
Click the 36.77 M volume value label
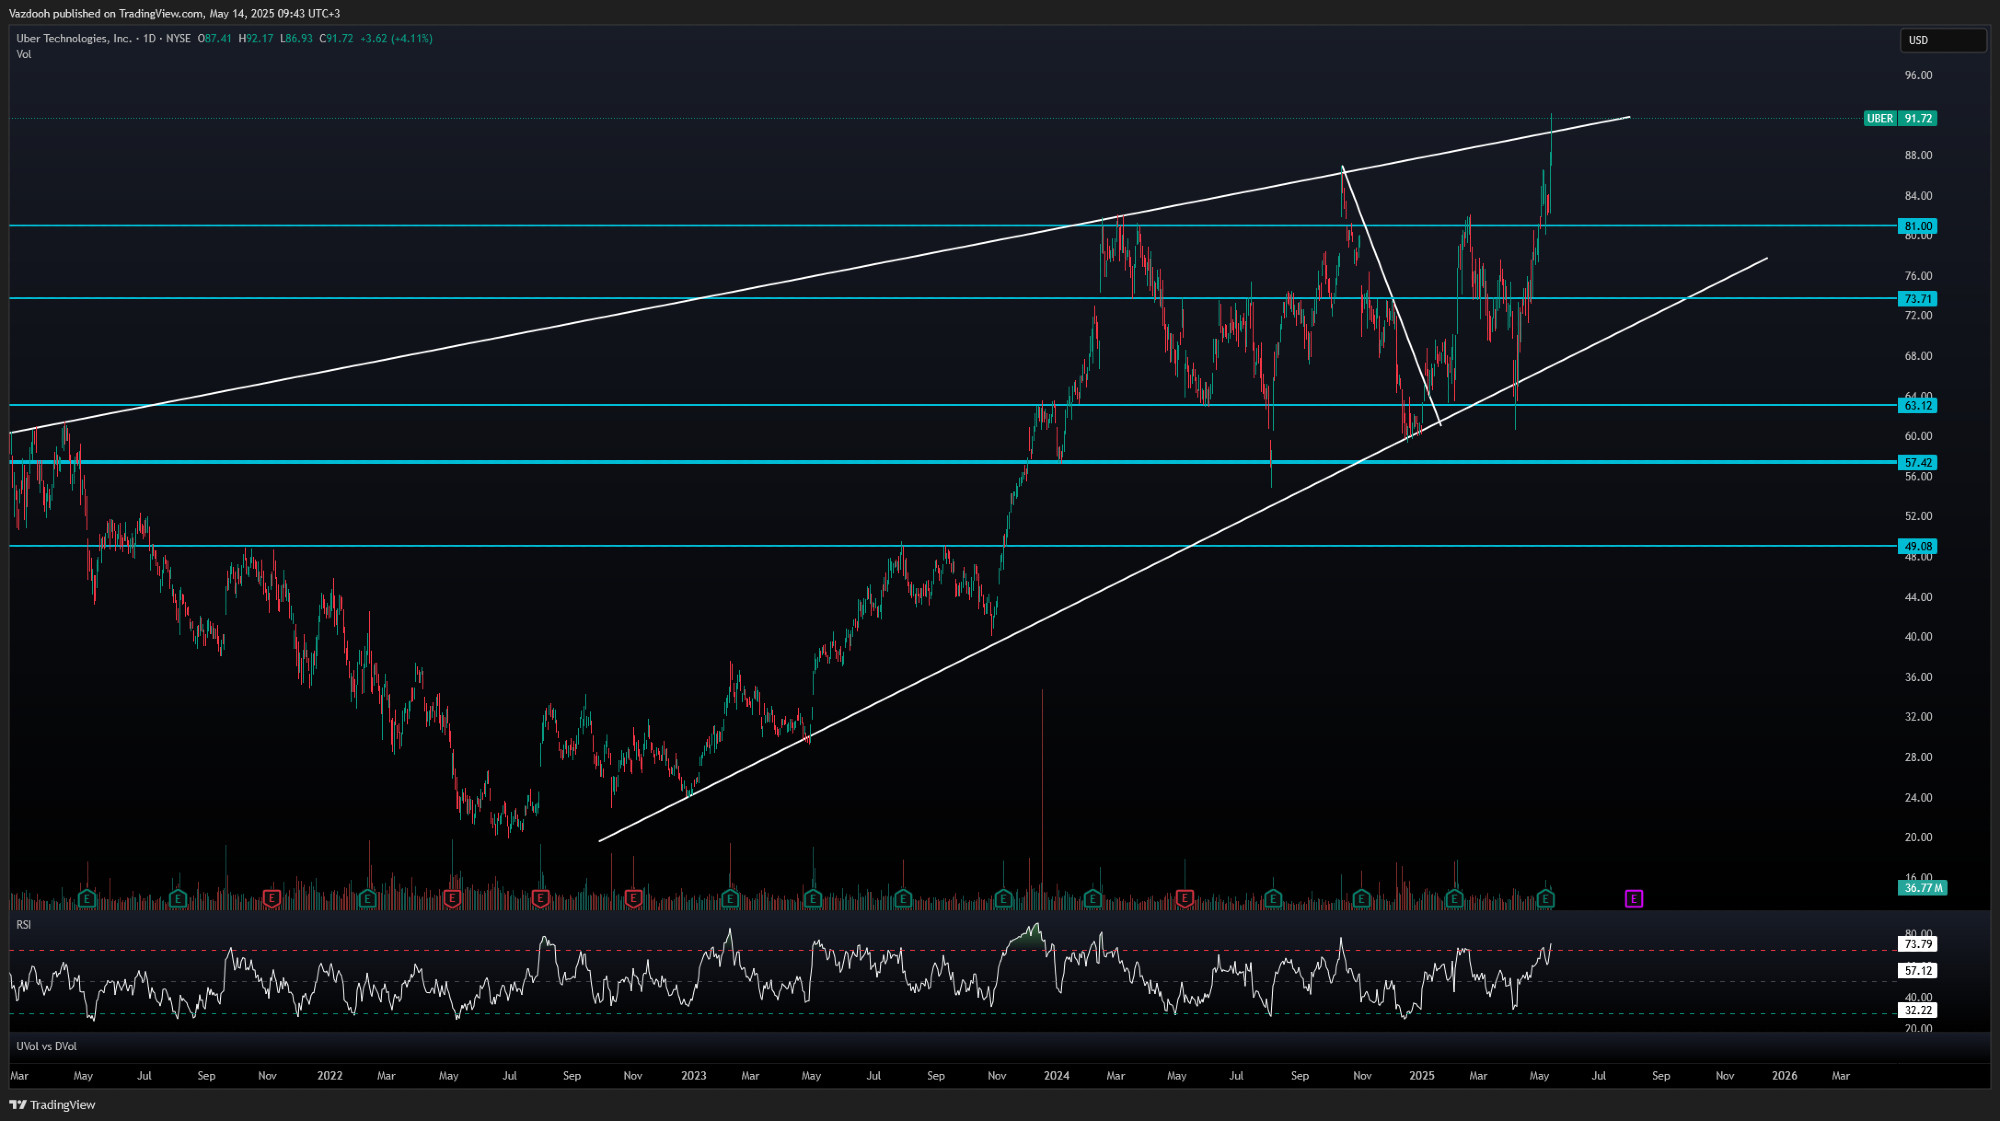point(1922,888)
